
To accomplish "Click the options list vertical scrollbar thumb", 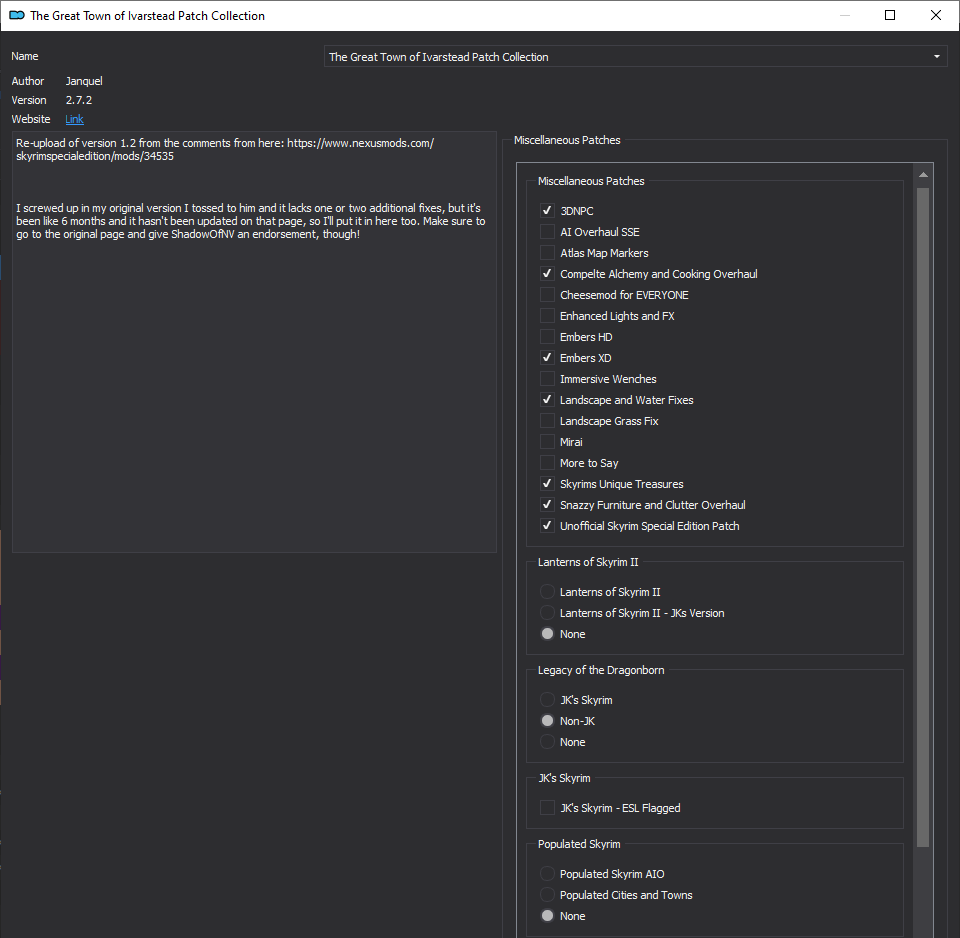I will [x=923, y=517].
